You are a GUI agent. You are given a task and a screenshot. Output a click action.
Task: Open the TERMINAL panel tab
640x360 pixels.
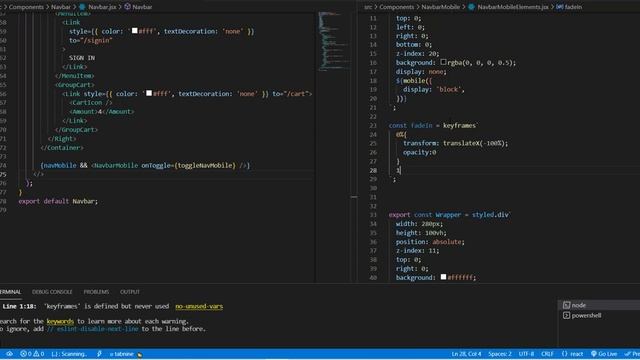(x=10, y=292)
